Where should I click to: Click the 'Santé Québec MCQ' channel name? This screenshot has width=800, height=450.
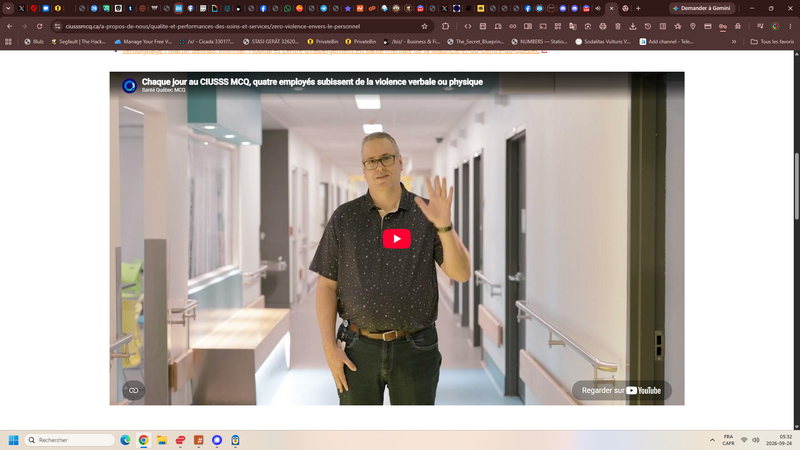(x=163, y=90)
